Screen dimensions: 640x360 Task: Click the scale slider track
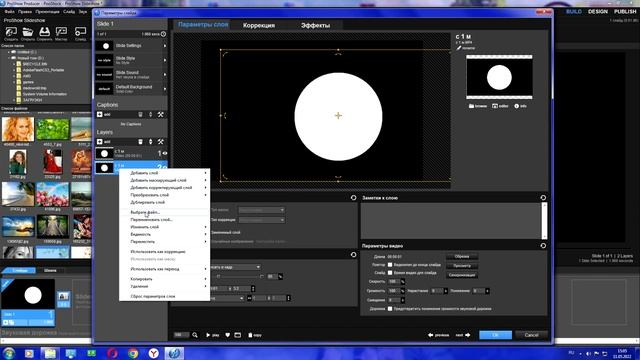click(240, 276)
